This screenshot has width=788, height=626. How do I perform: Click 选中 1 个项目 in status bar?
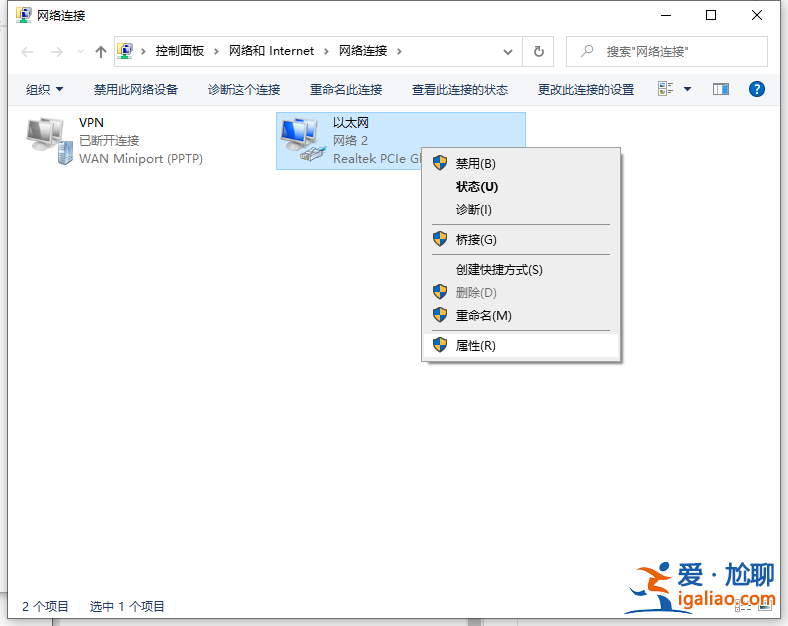point(127,606)
